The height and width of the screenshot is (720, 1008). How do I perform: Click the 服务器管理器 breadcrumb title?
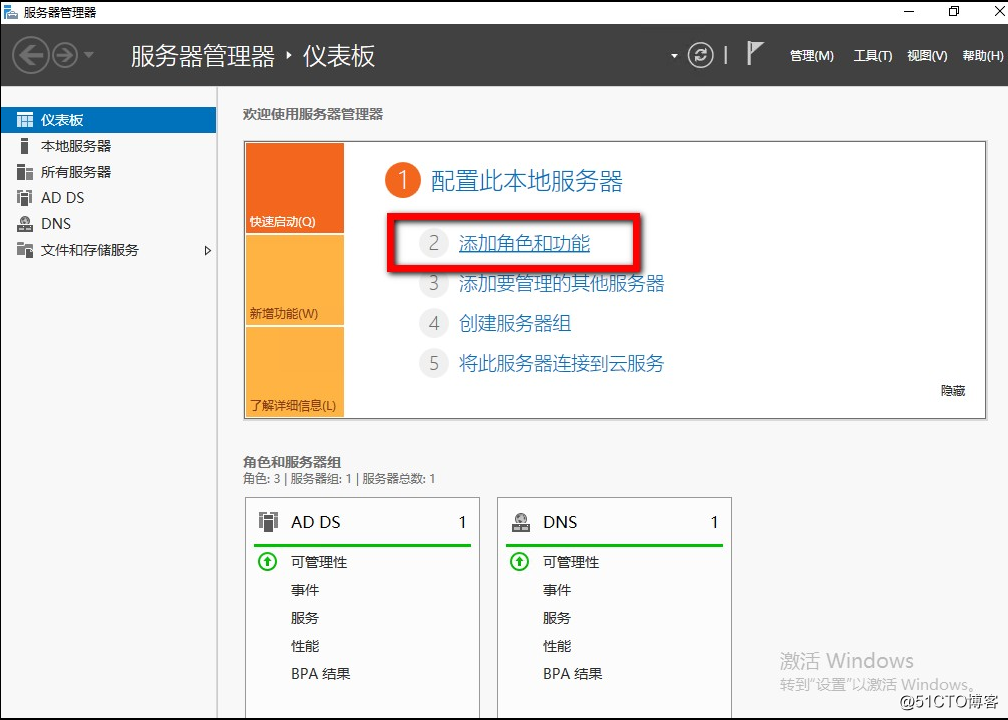click(202, 56)
